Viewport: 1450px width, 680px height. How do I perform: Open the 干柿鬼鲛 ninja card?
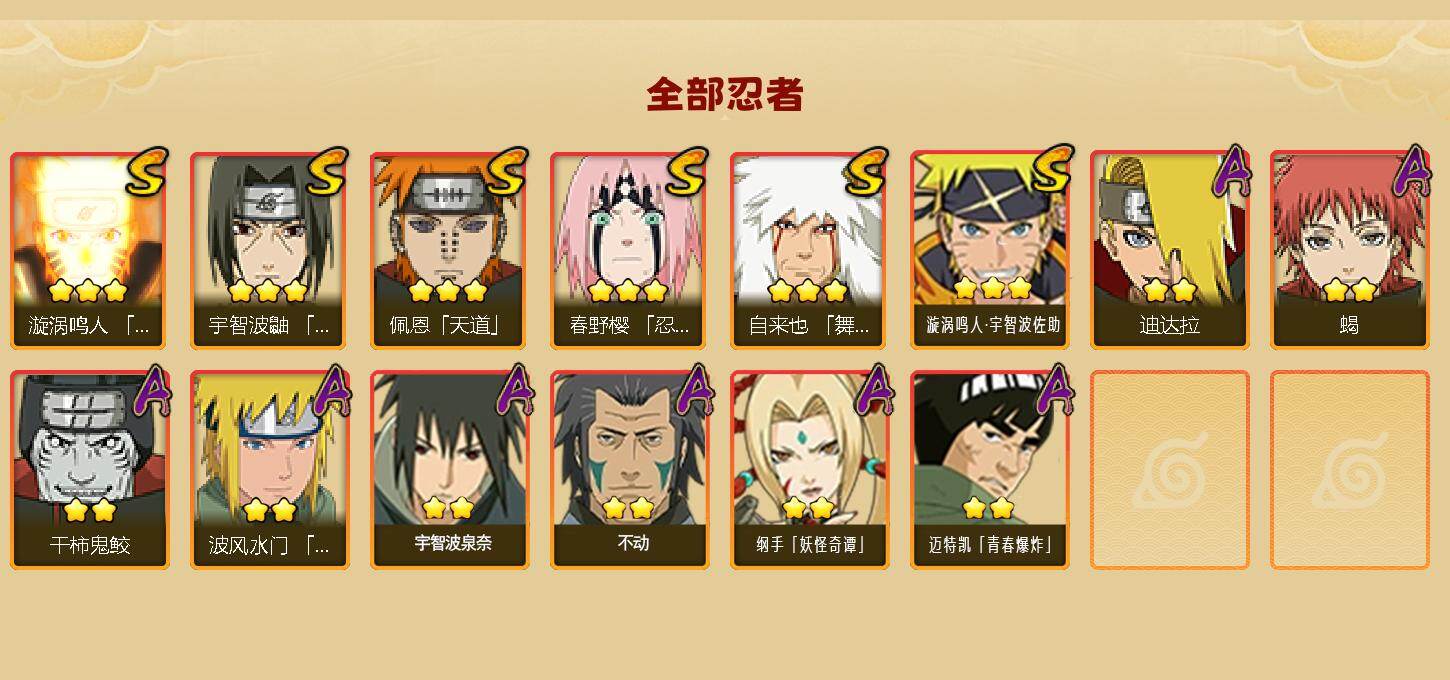89,470
